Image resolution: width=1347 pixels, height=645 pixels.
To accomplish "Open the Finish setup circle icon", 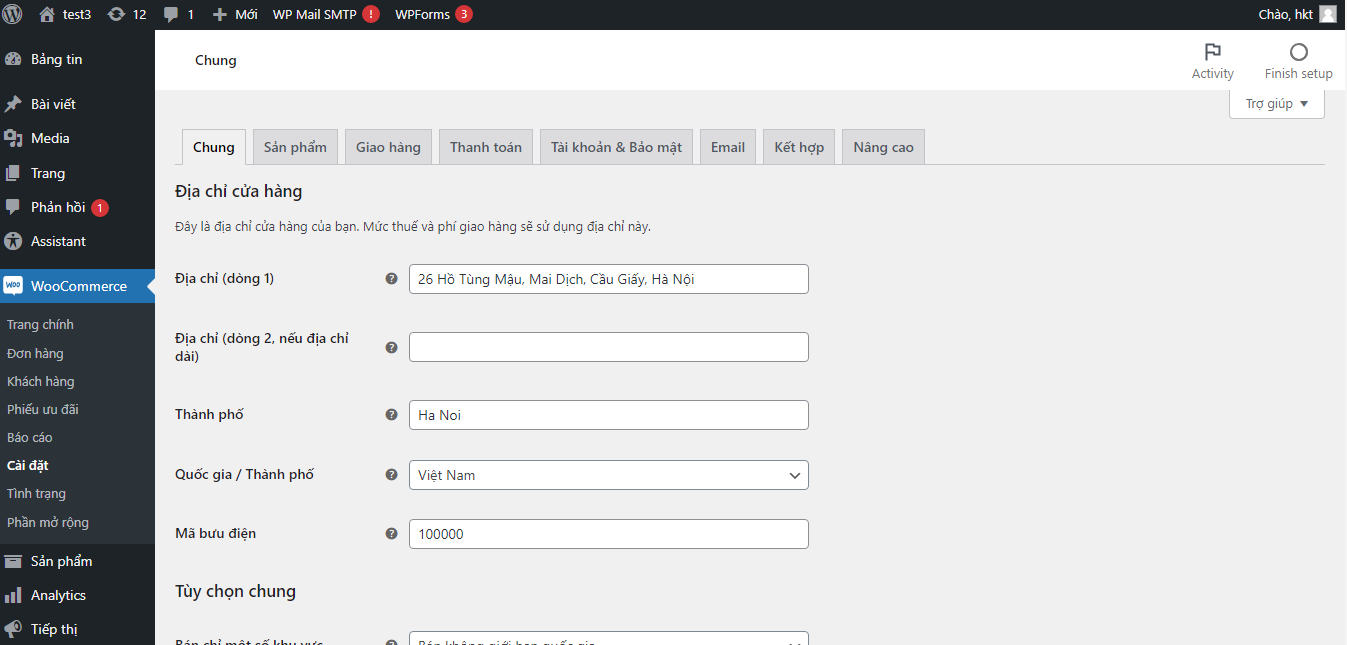I will click(1298, 52).
